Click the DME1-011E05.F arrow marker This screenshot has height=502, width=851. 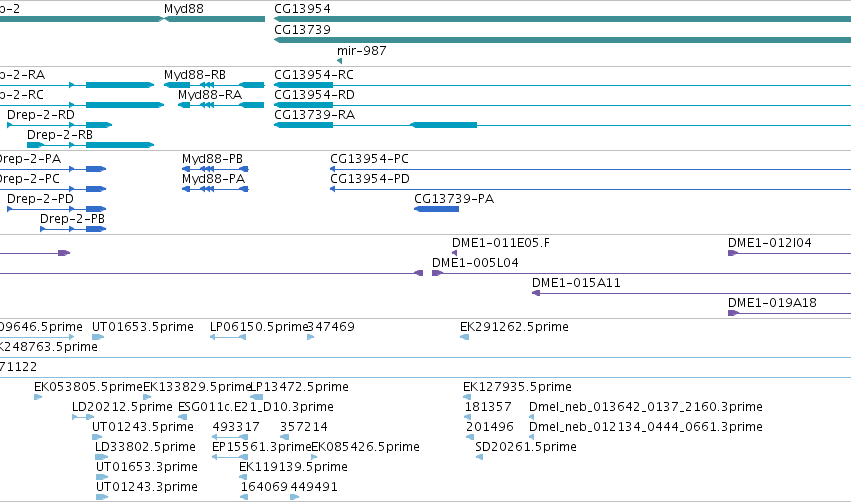(x=454, y=253)
